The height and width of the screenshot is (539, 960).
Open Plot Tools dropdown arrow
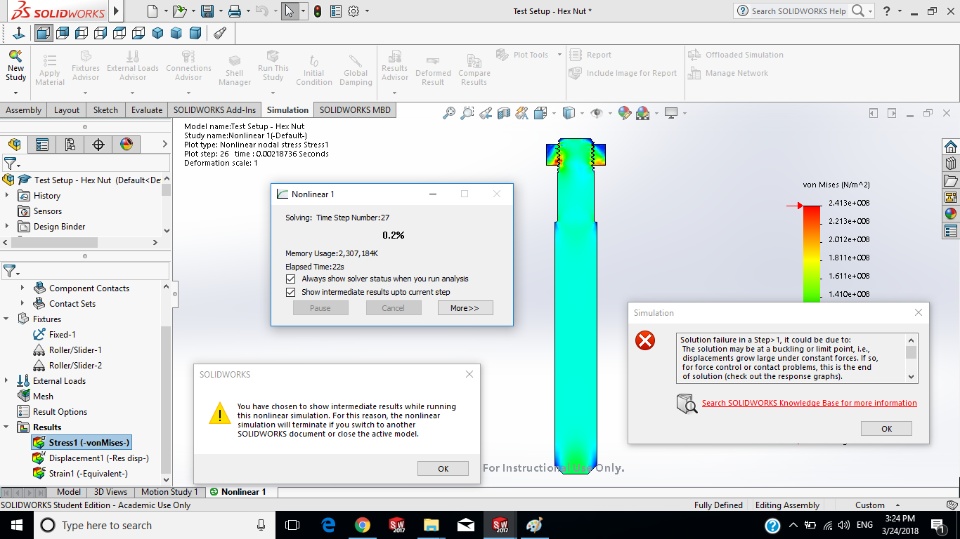(559, 55)
